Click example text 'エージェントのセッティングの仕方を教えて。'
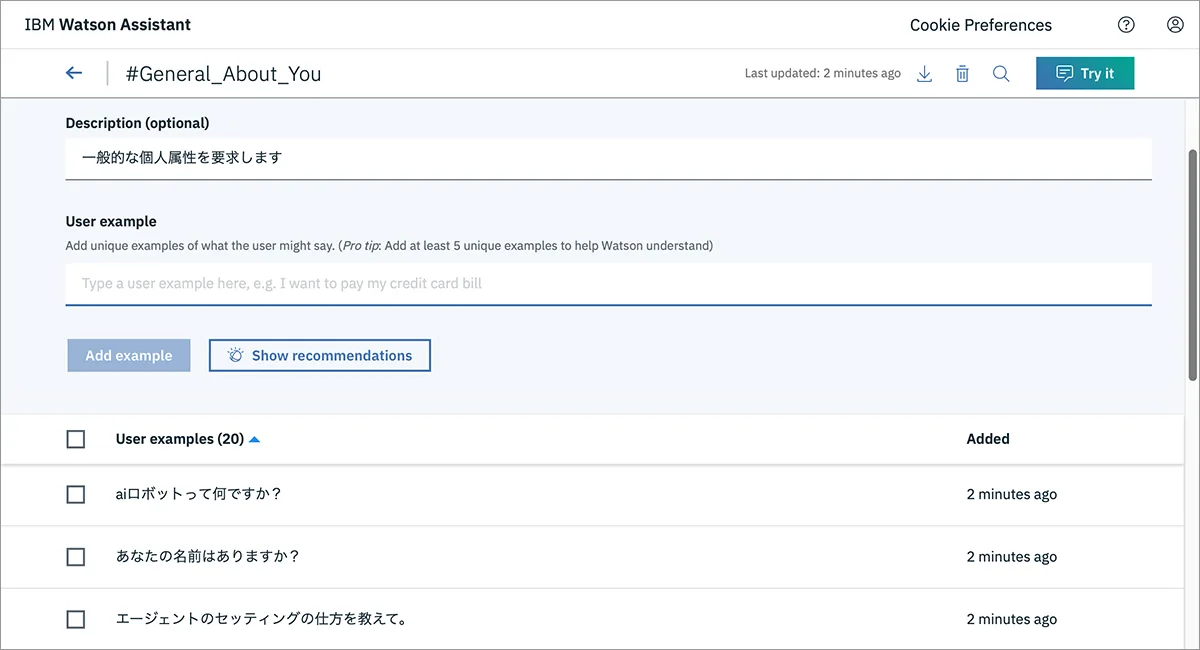The image size is (1200, 650). point(261,619)
